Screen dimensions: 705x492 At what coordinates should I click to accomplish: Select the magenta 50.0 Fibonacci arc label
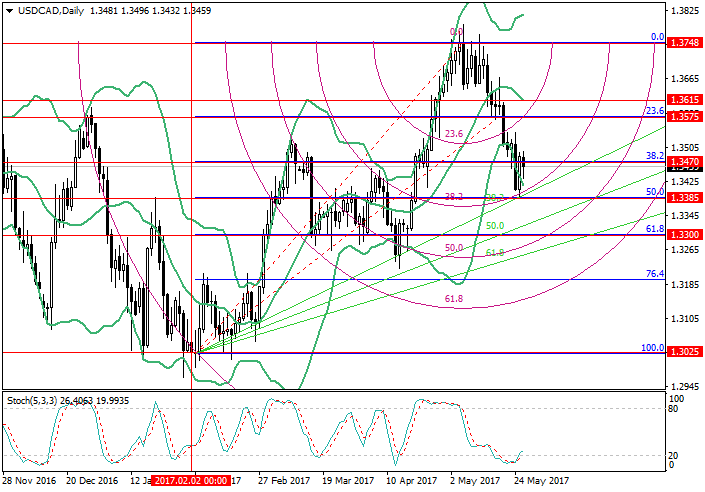454,248
